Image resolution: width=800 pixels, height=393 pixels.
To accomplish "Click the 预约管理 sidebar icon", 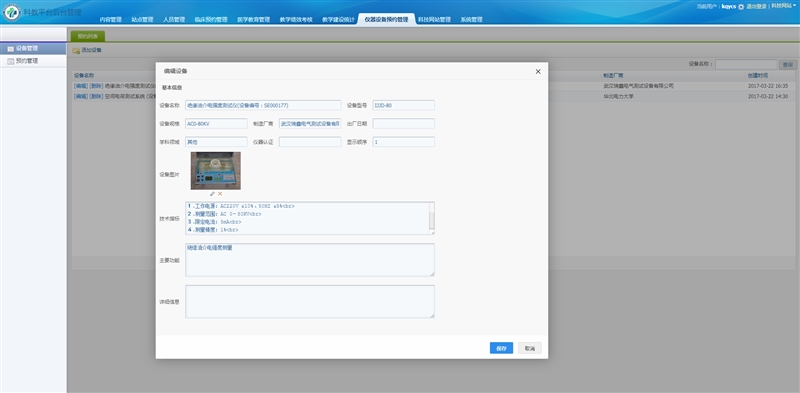I will point(11,61).
